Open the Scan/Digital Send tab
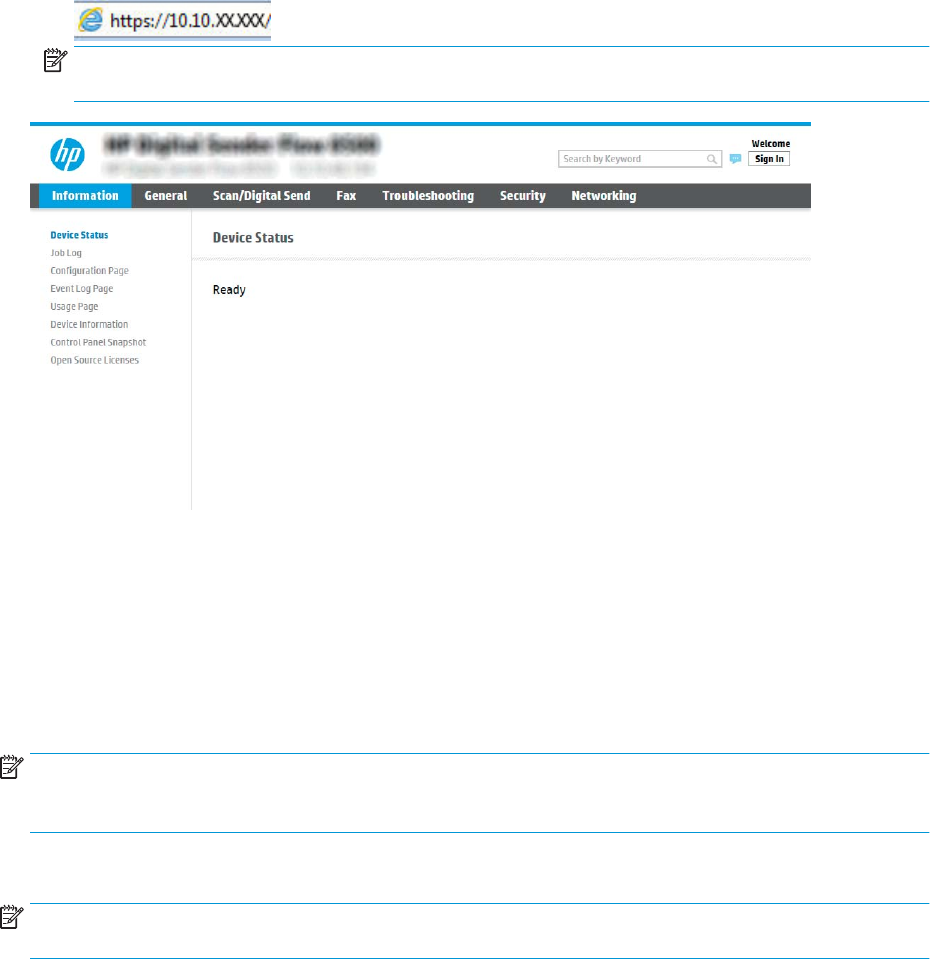The width and height of the screenshot is (930, 959). pyautogui.click(x=262, y=196)
